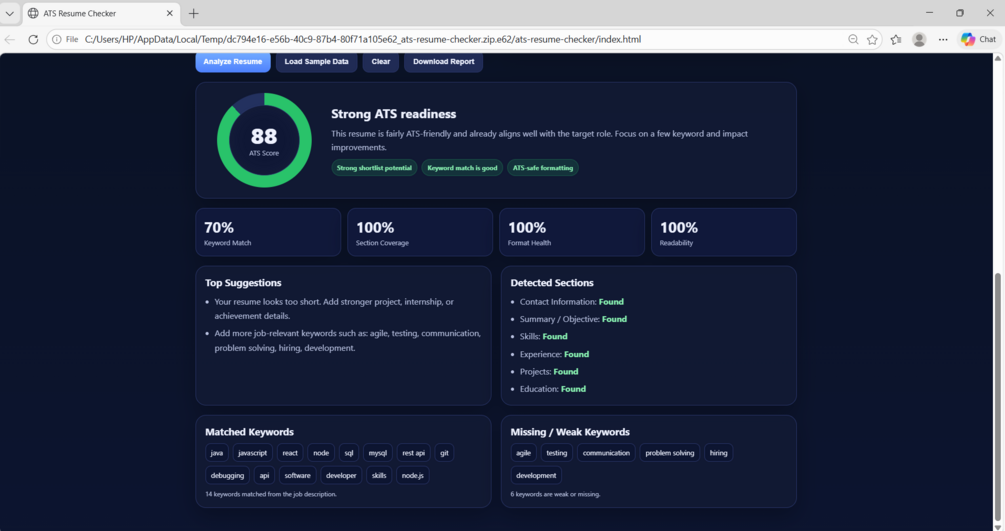This screenshot has height=531, width=1005.
Task: Click the sql keyword chip
Action: [349, 453]
